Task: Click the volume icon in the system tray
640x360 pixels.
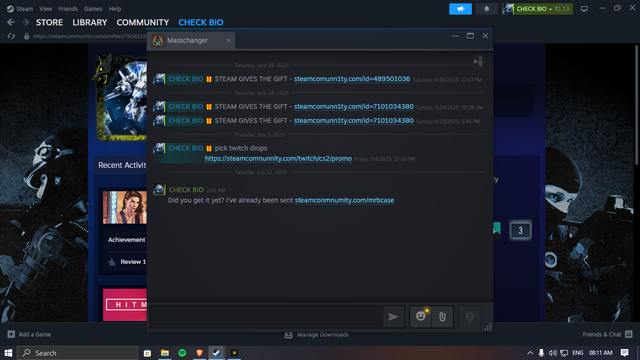Action: click(553, 353)
